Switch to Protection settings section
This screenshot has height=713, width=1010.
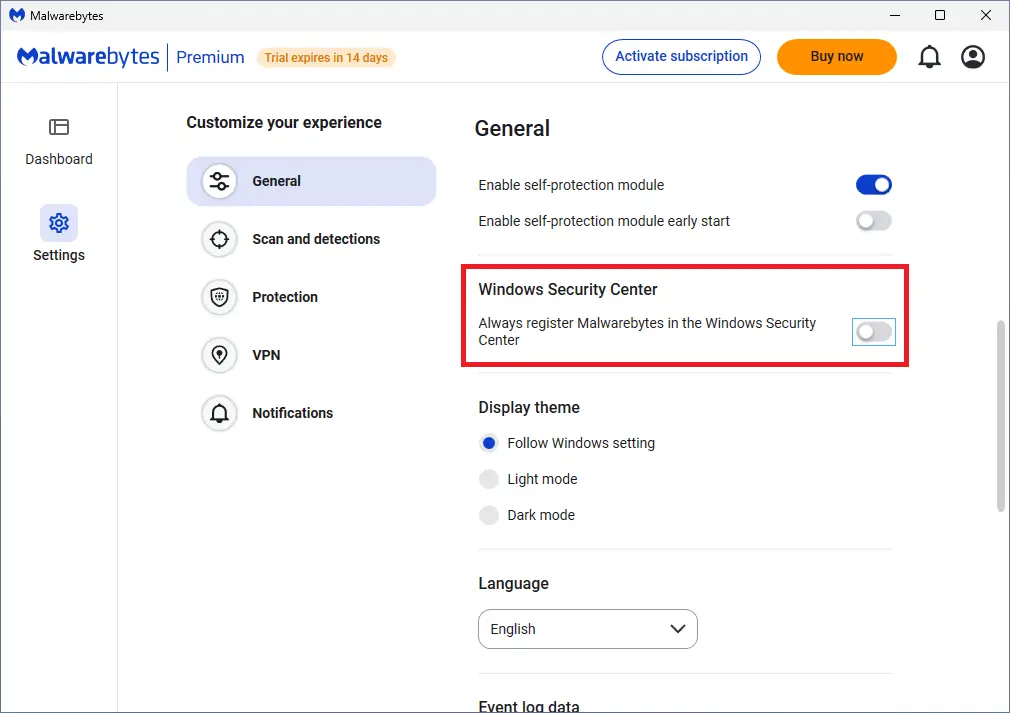coord(285,297)
